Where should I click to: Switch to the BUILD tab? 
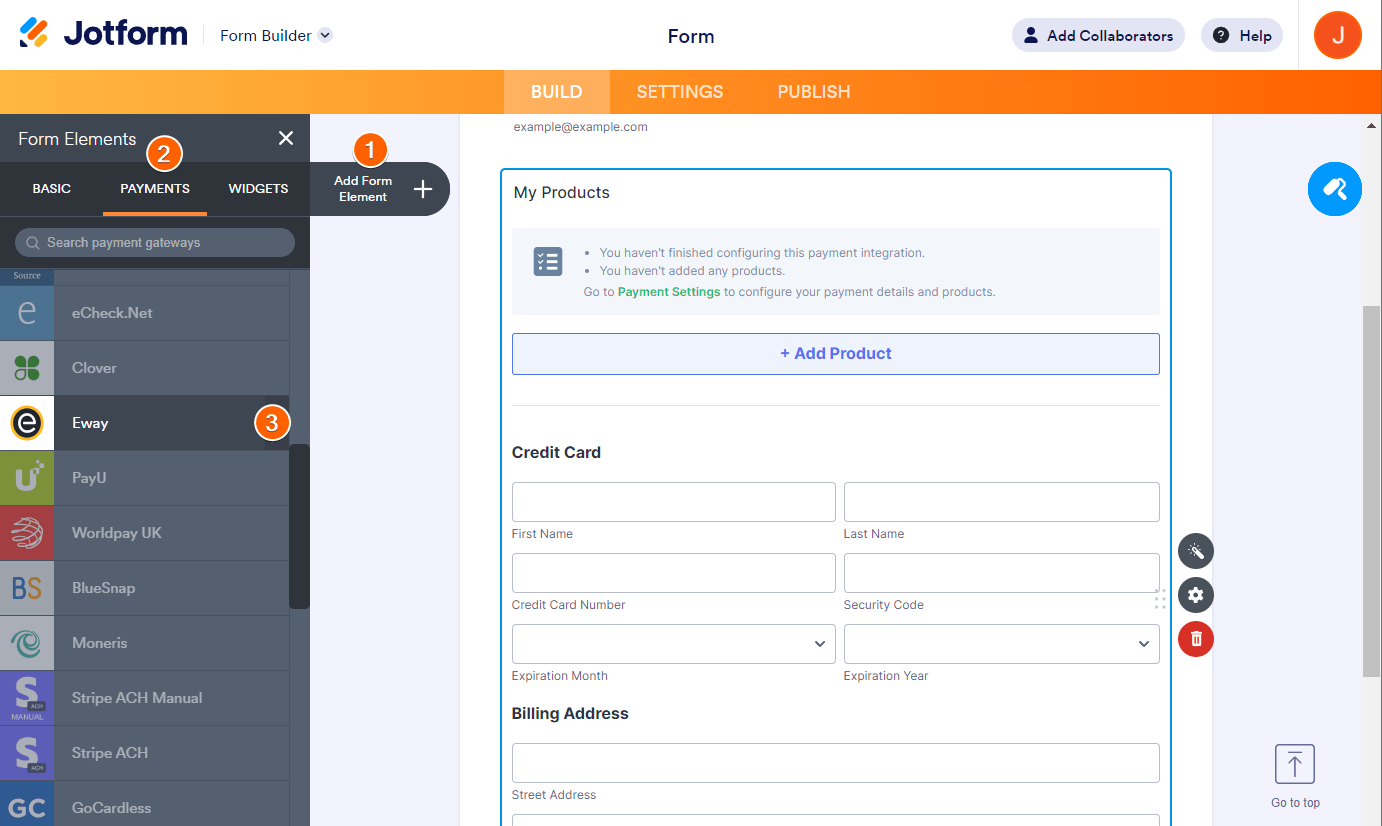point(556,92)
